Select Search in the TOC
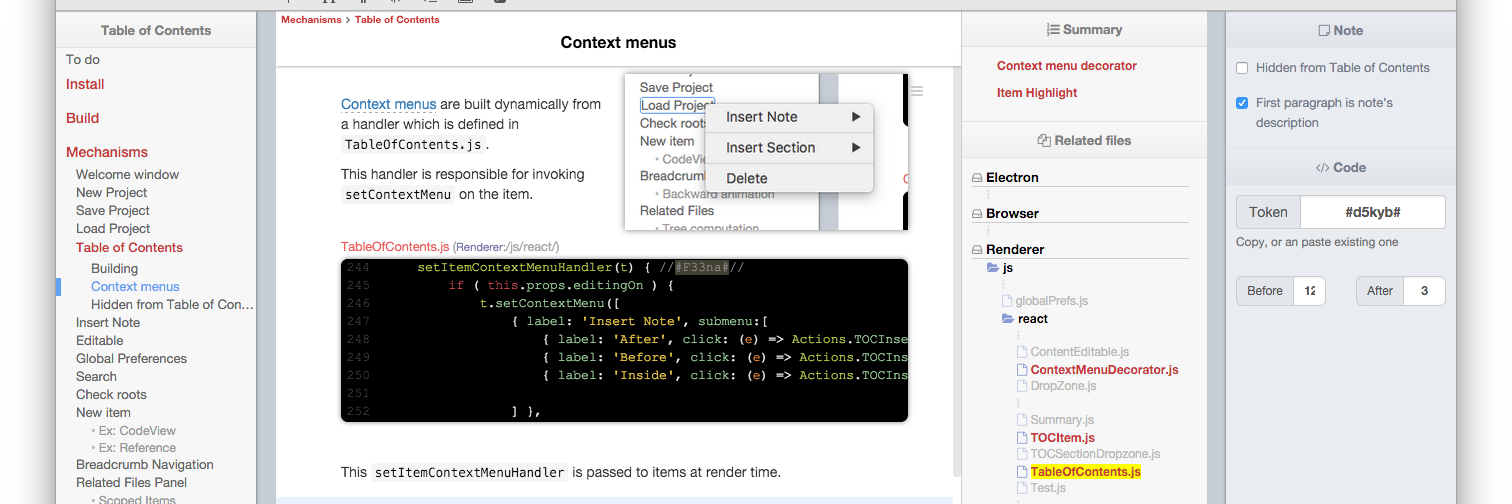 pyautogui.click(x=96, y=377)
